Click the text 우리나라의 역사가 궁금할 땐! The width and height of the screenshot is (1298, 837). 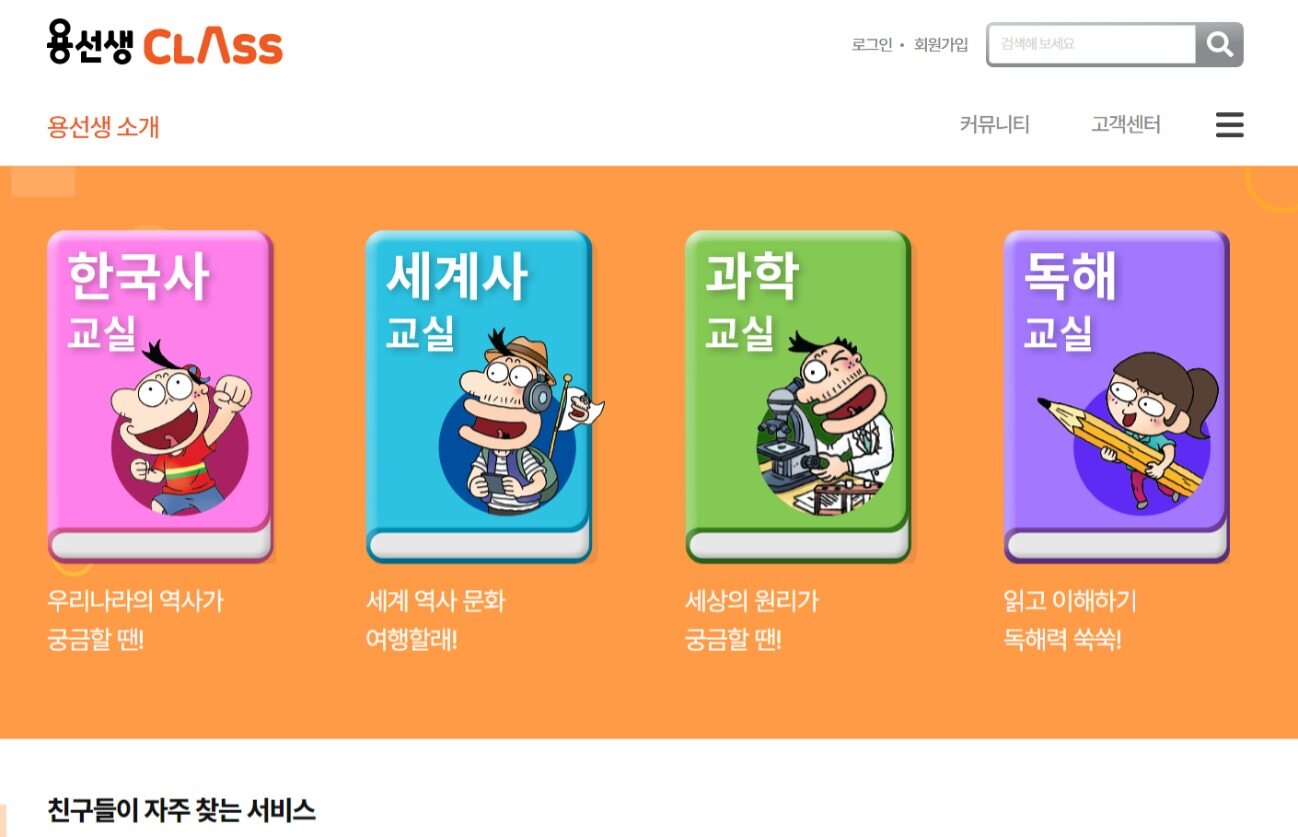pos(135,620)
